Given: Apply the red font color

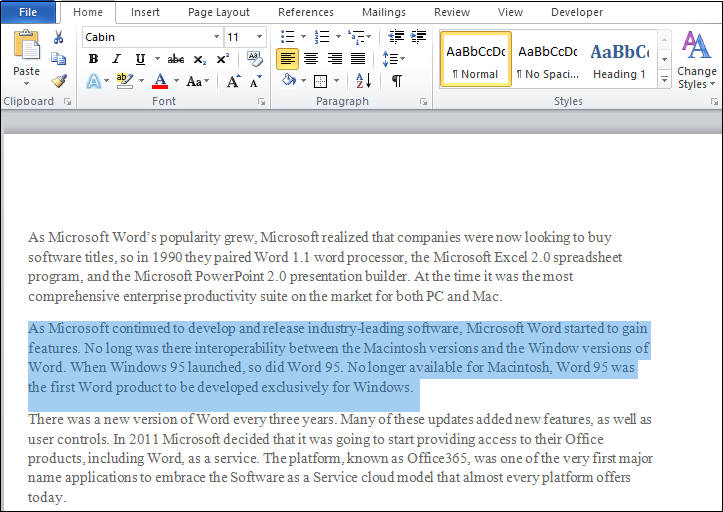Looking at the screenshot, I should 160,81.
